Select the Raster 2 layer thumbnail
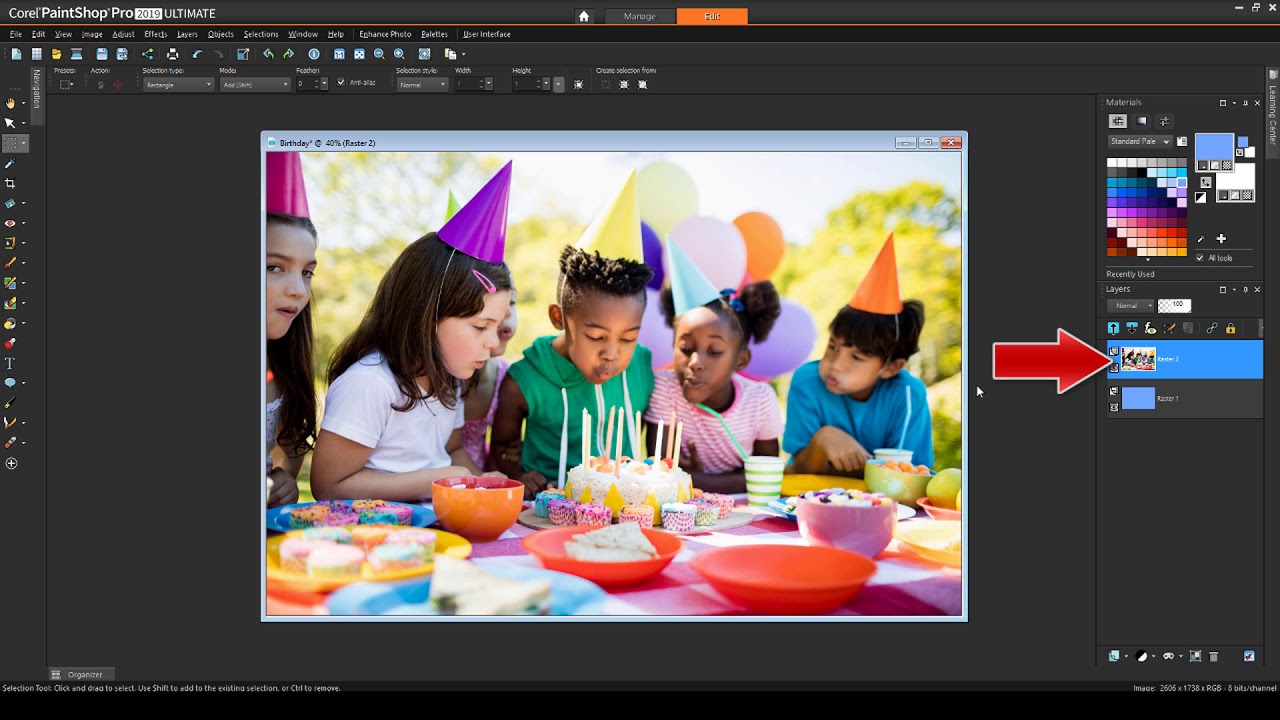1280x720 pixels. [x=1138, y=358]
